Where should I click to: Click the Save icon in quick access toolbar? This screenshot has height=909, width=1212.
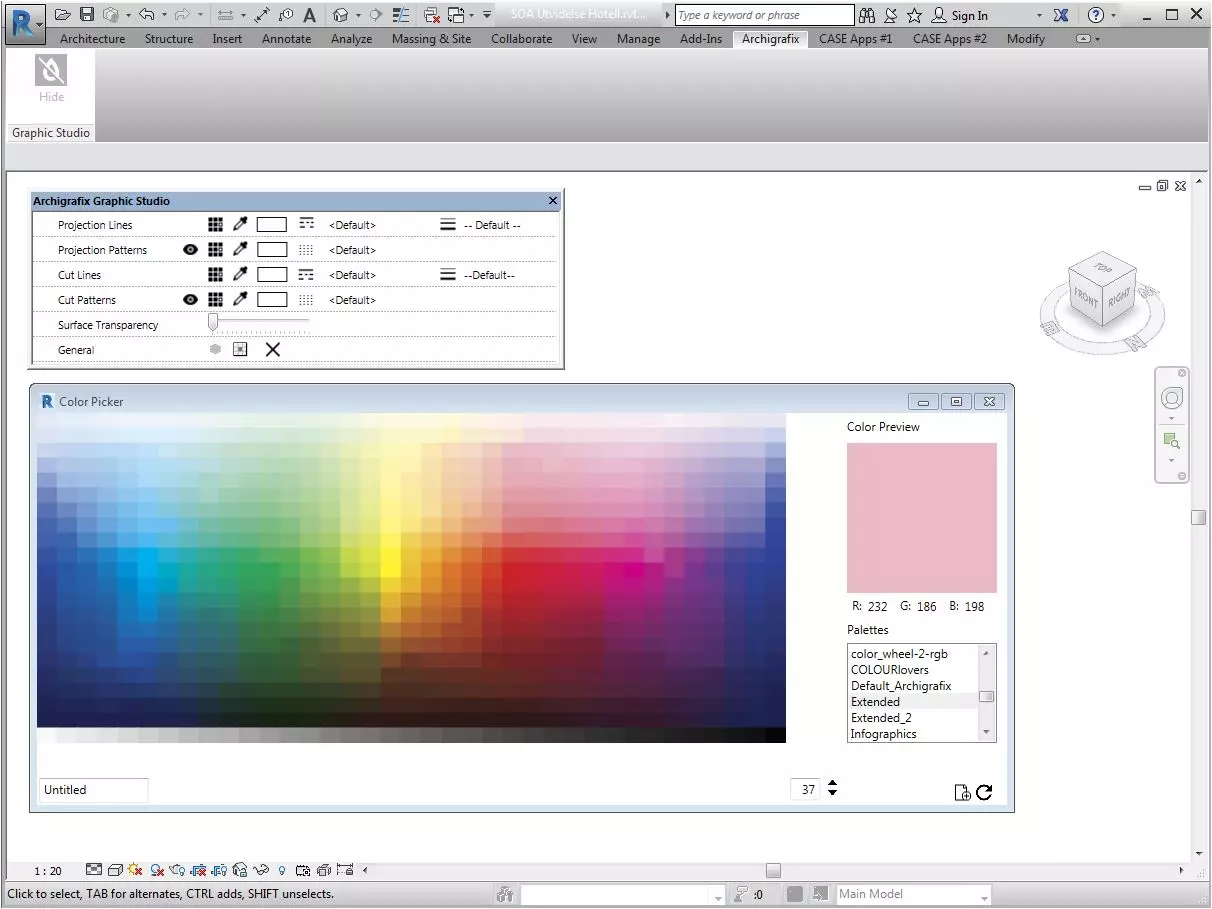coord(87,15)
